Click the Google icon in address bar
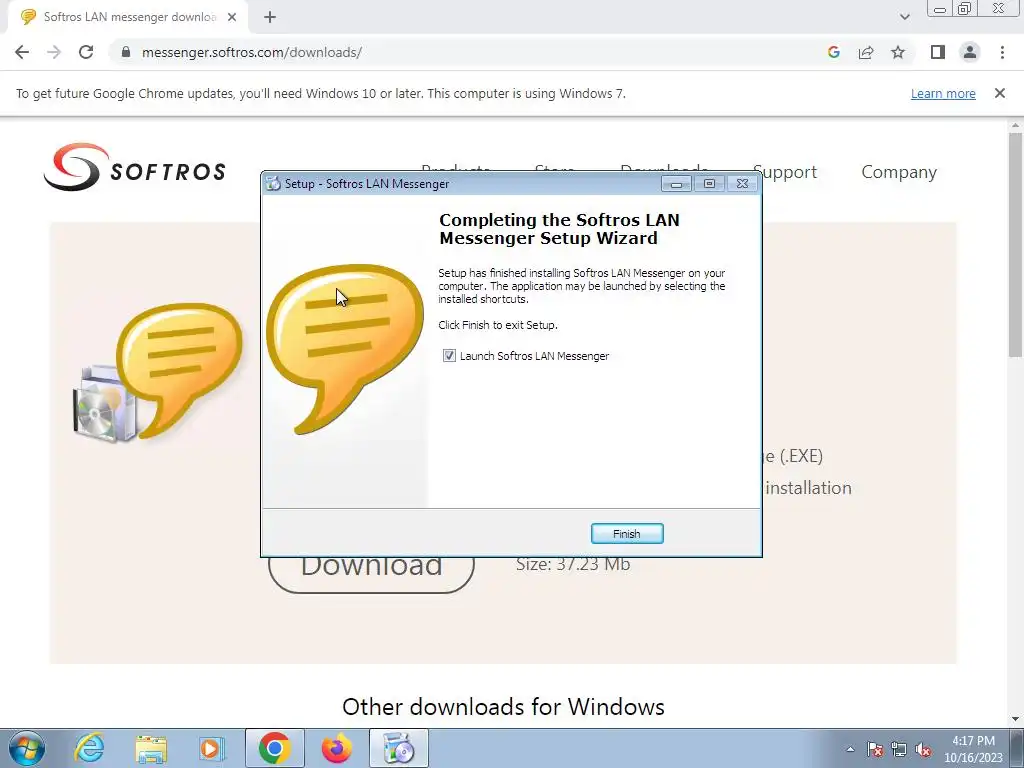 [x=833, y=52]
